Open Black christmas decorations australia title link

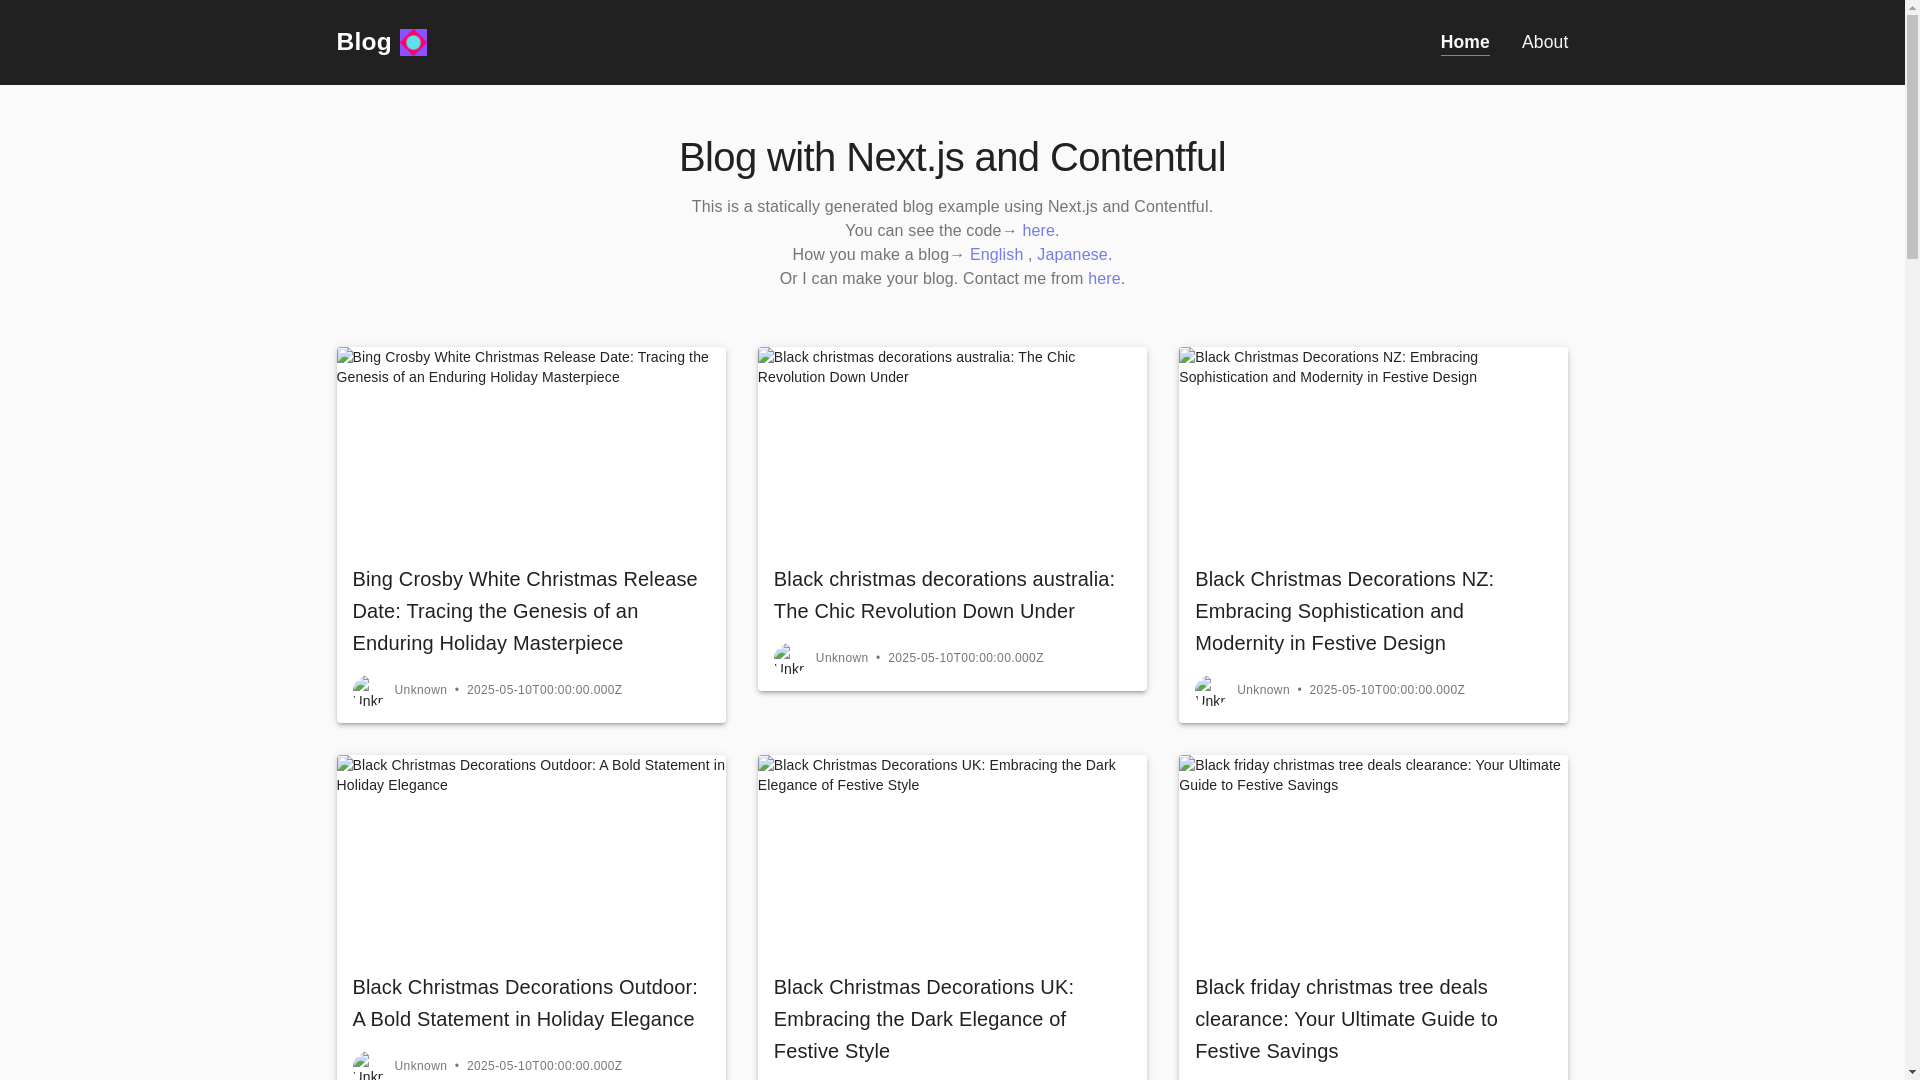944,595
